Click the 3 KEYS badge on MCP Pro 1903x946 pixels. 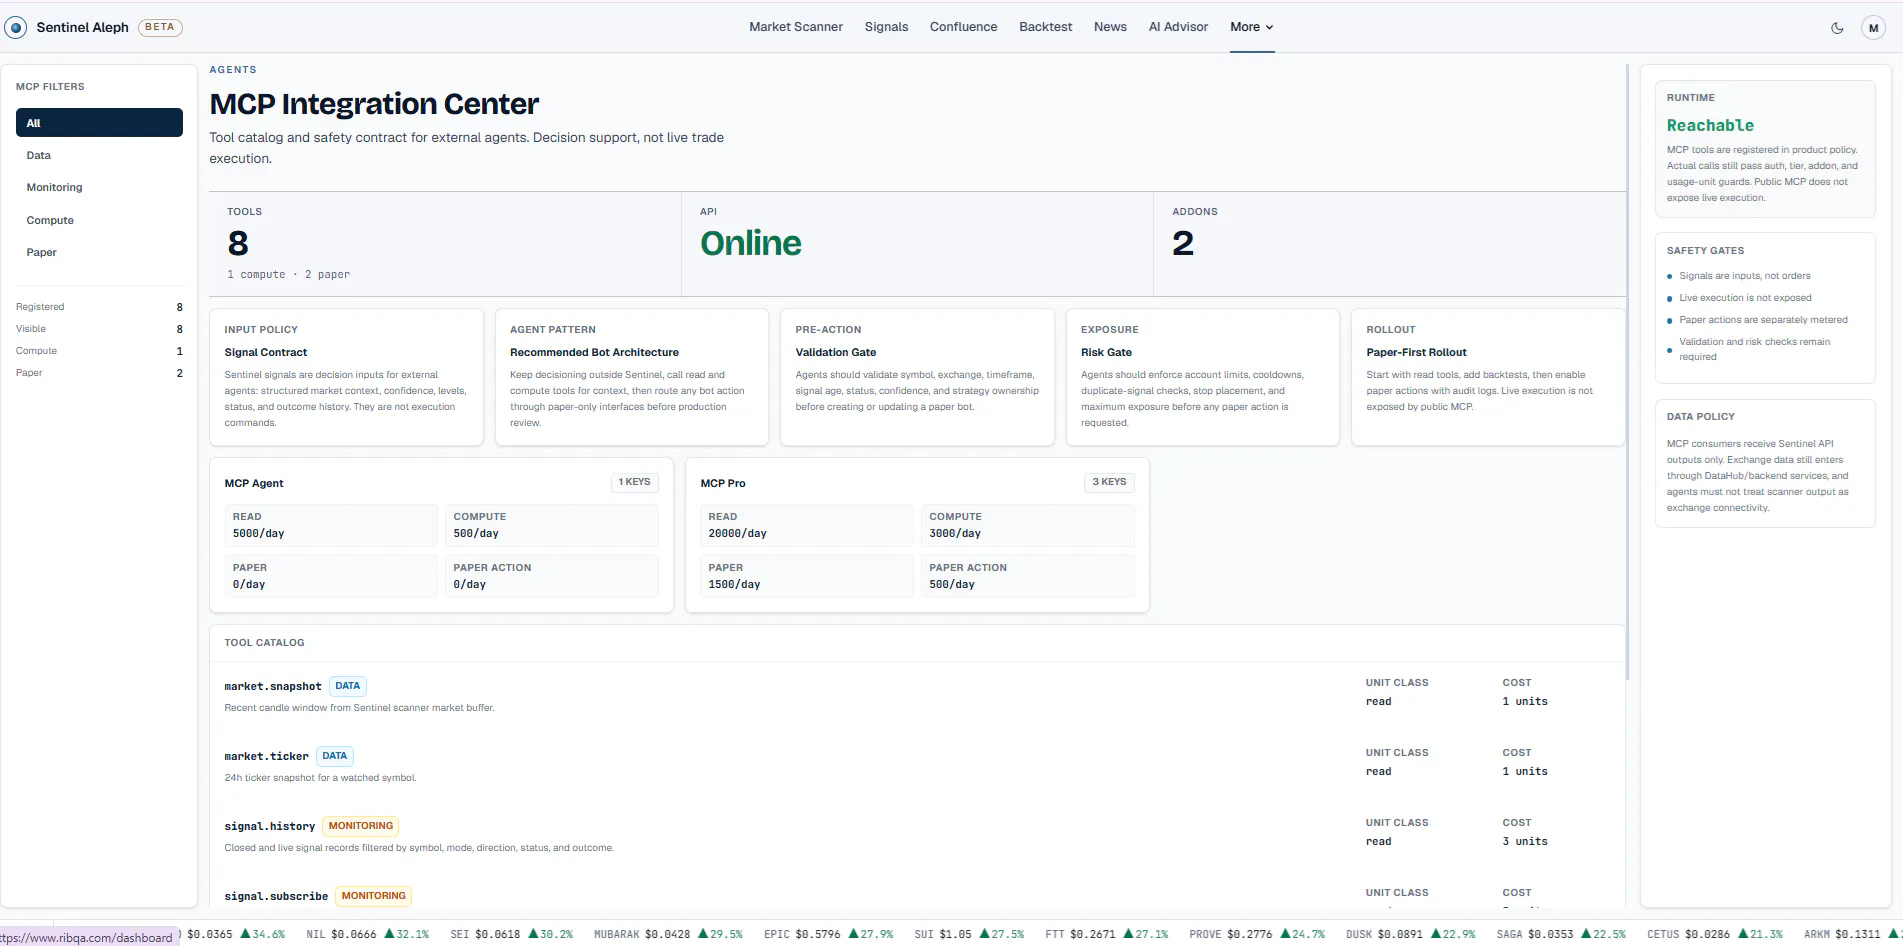pyautogui.click(x=1109, y=482)
